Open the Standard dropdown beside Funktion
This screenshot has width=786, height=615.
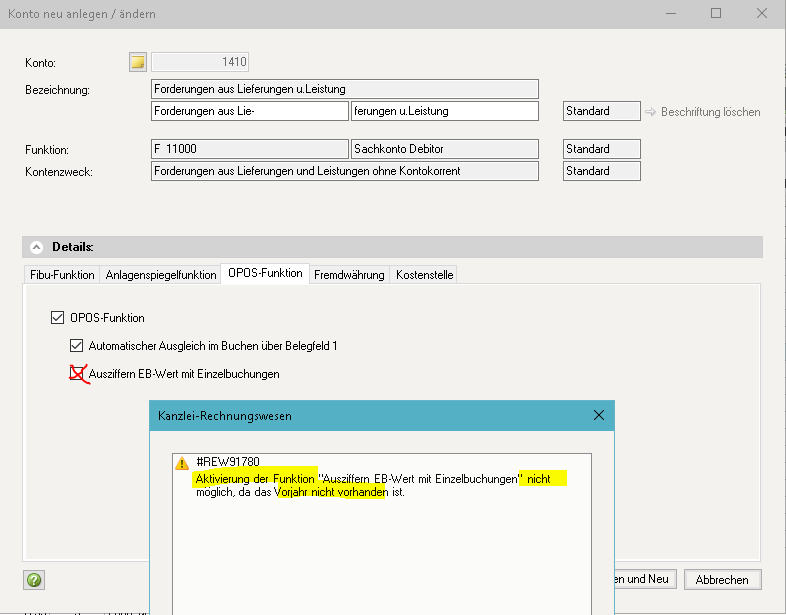coord(601,149)
